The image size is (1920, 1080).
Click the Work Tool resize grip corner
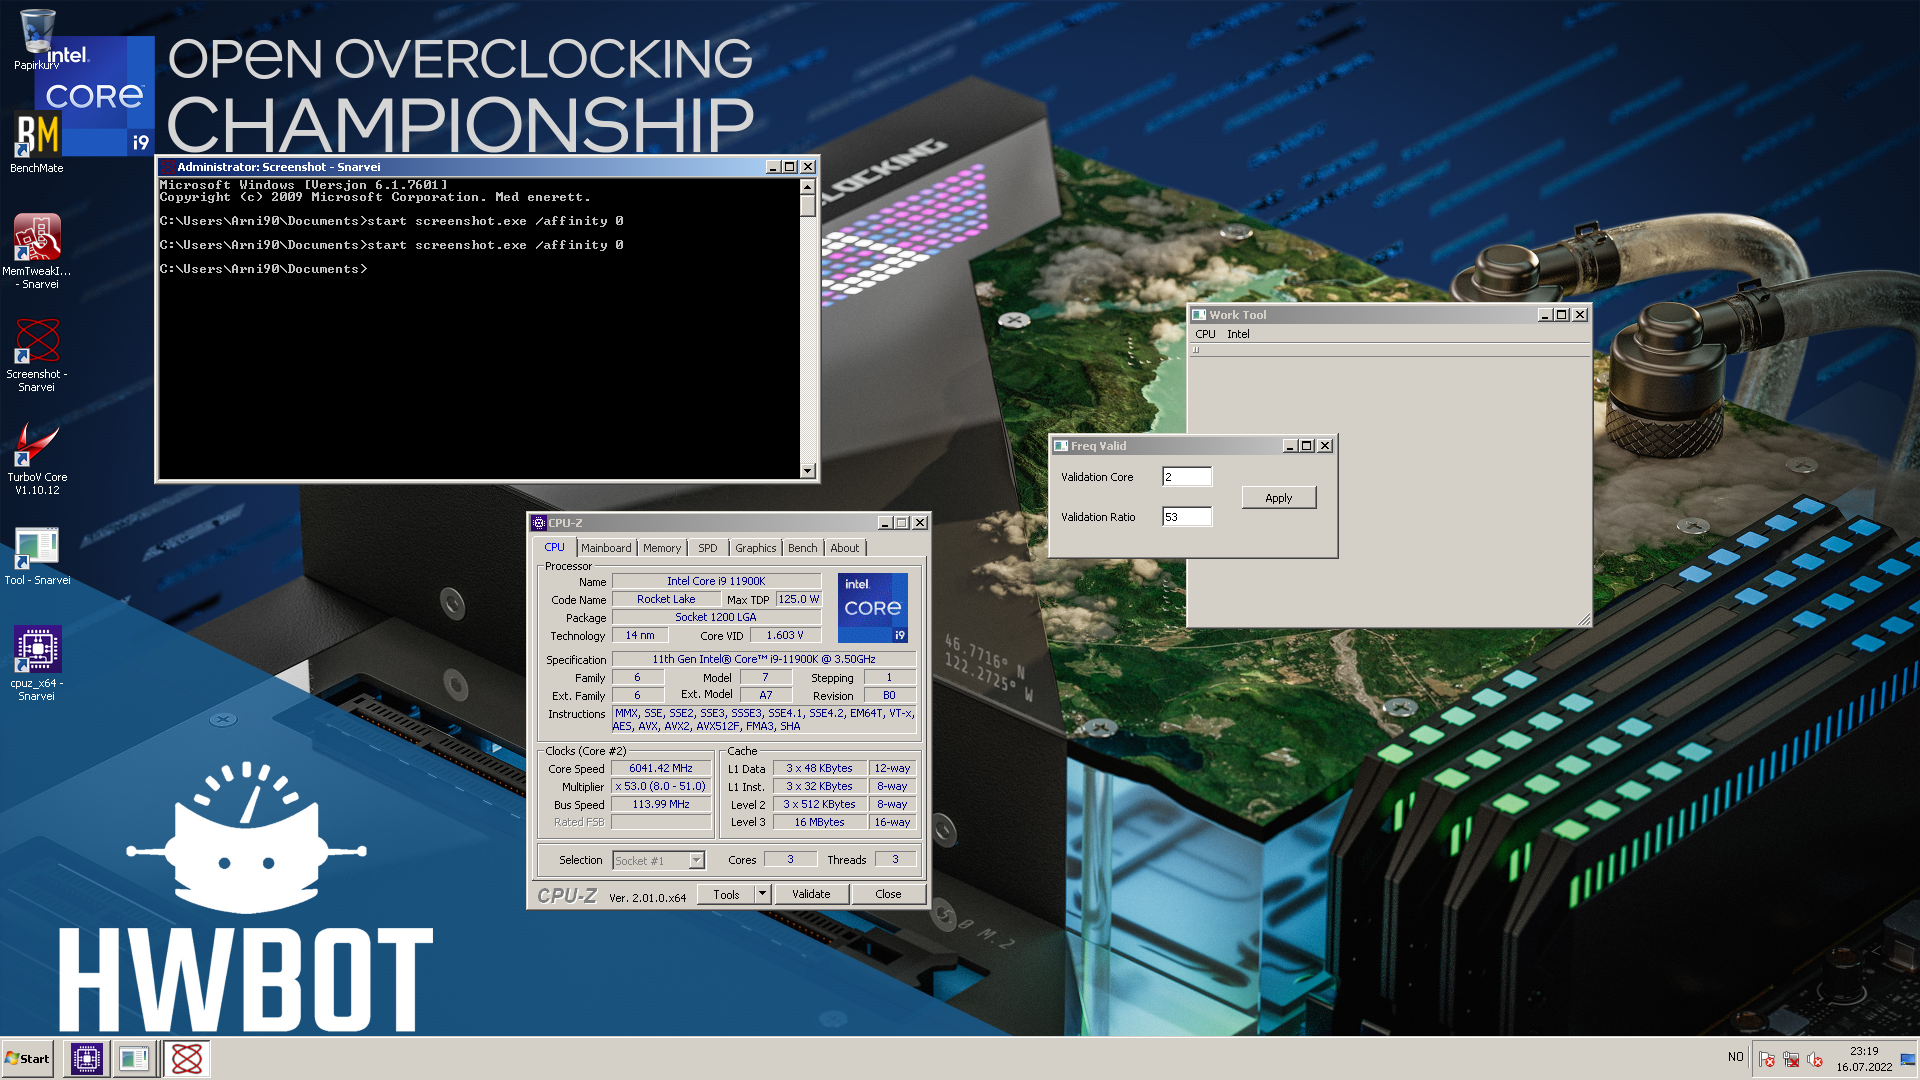tap(1584, 620)
